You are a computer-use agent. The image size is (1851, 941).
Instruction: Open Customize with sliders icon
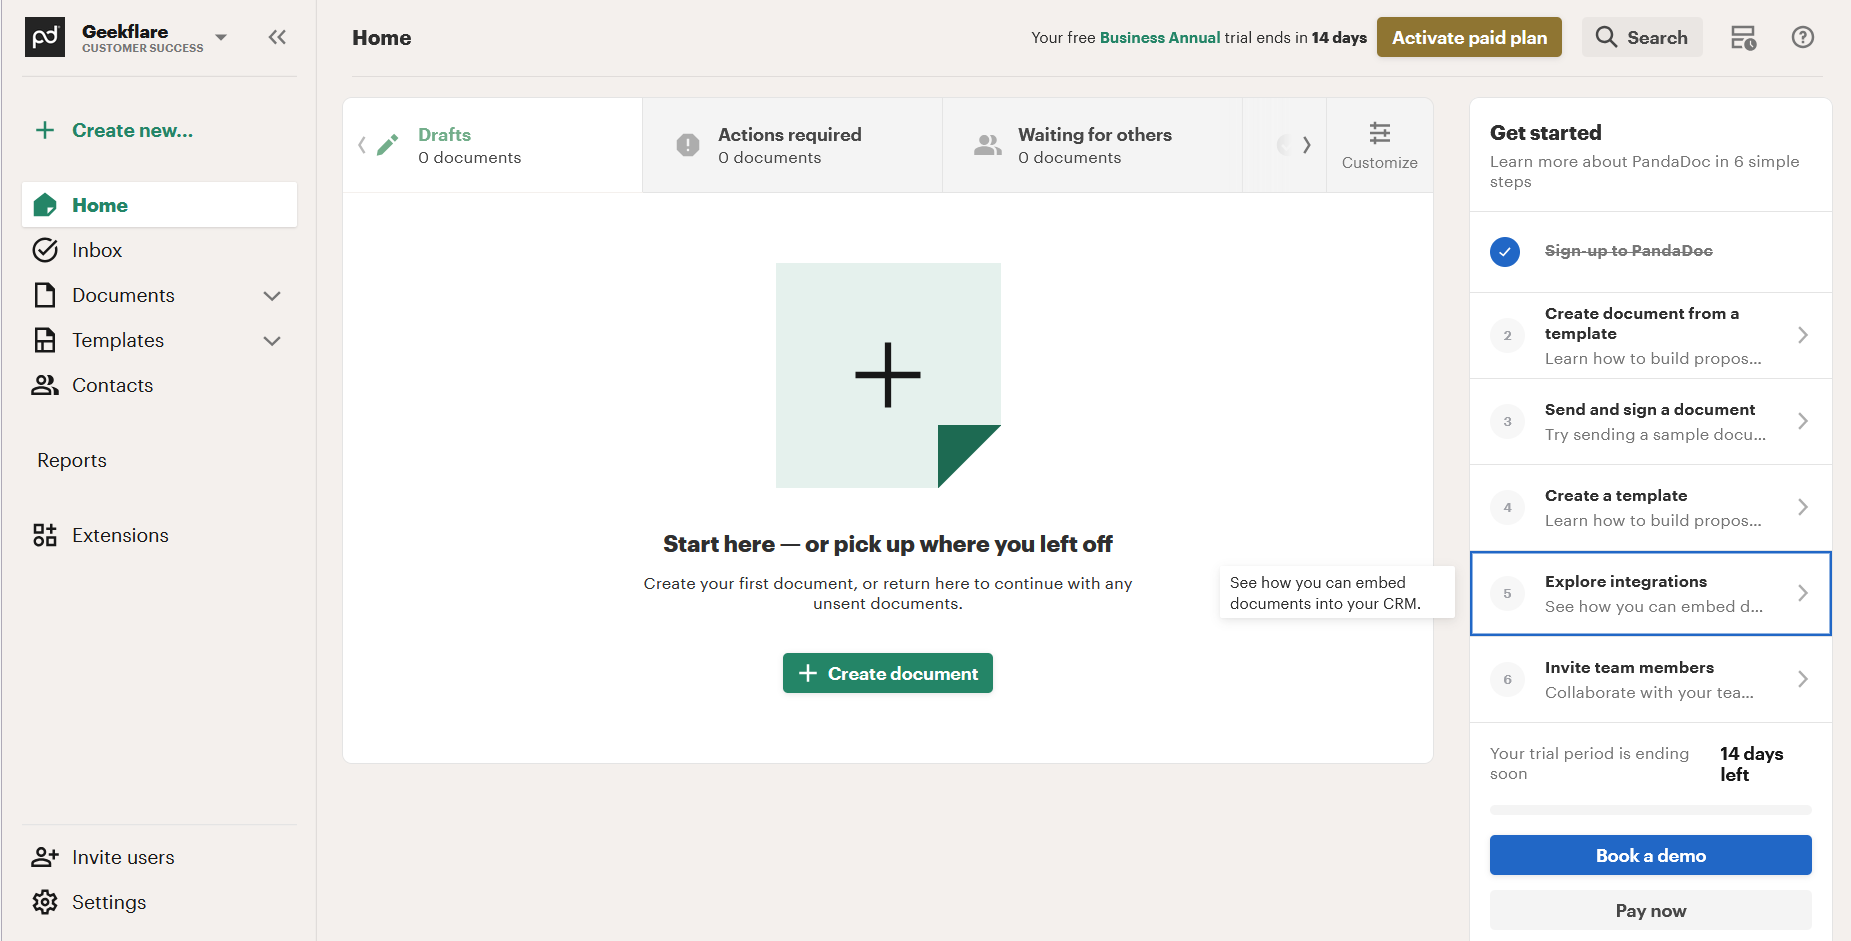click(1380, 145)
